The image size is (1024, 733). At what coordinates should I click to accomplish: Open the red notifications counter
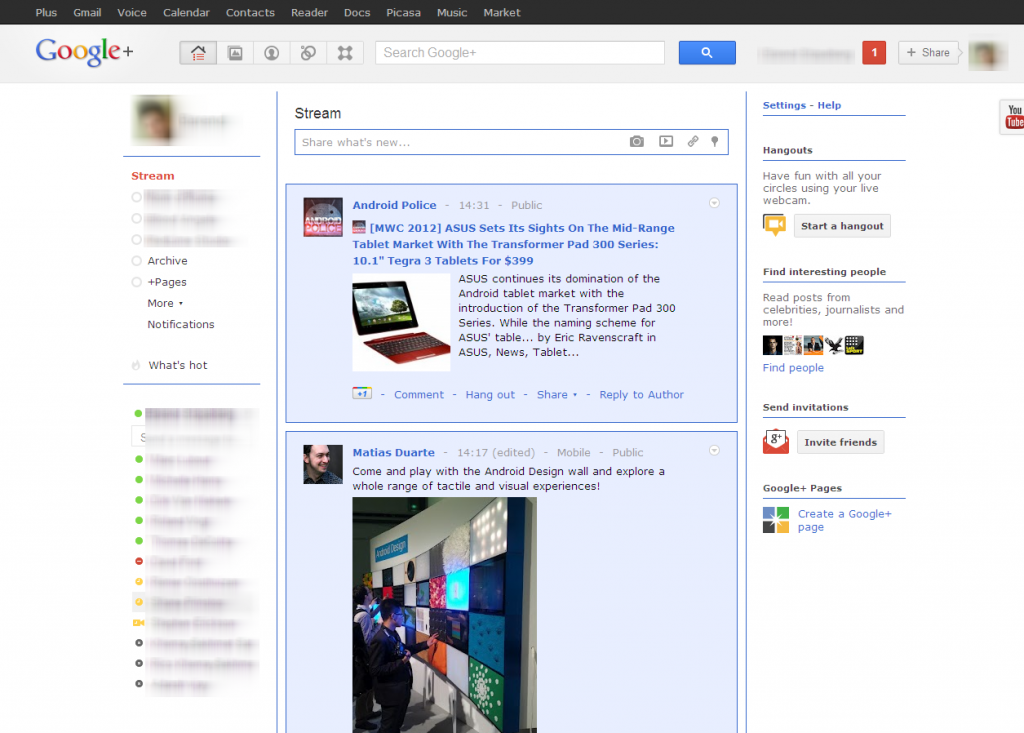pos(874,53)
